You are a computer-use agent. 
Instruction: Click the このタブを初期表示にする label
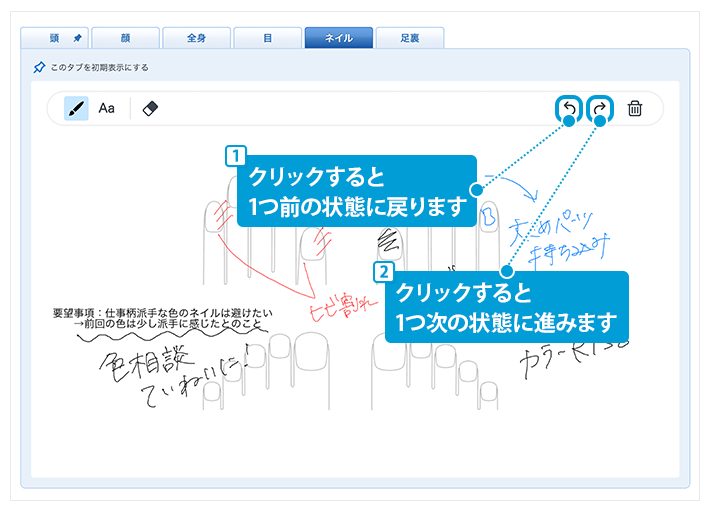98,68
